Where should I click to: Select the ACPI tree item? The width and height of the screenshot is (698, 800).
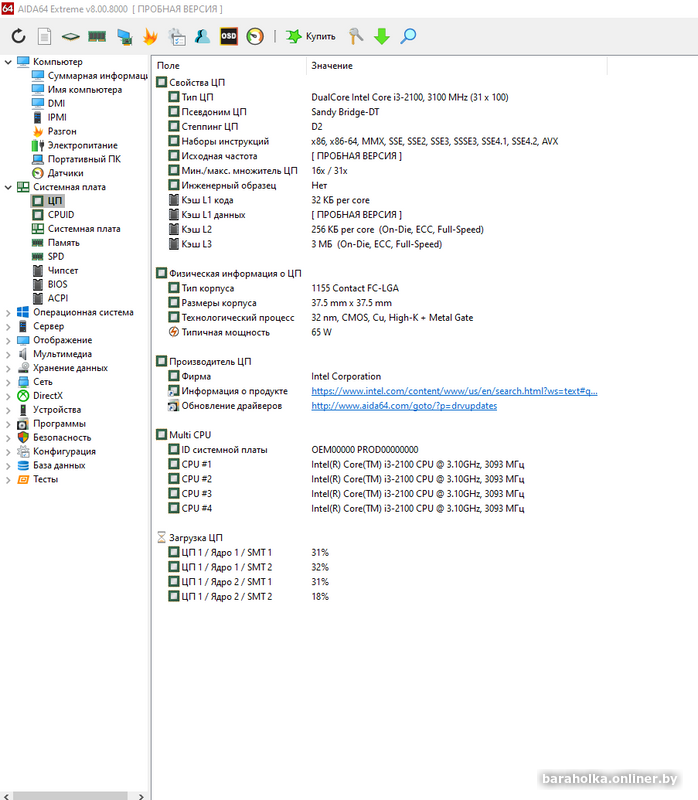pos(50,298)
